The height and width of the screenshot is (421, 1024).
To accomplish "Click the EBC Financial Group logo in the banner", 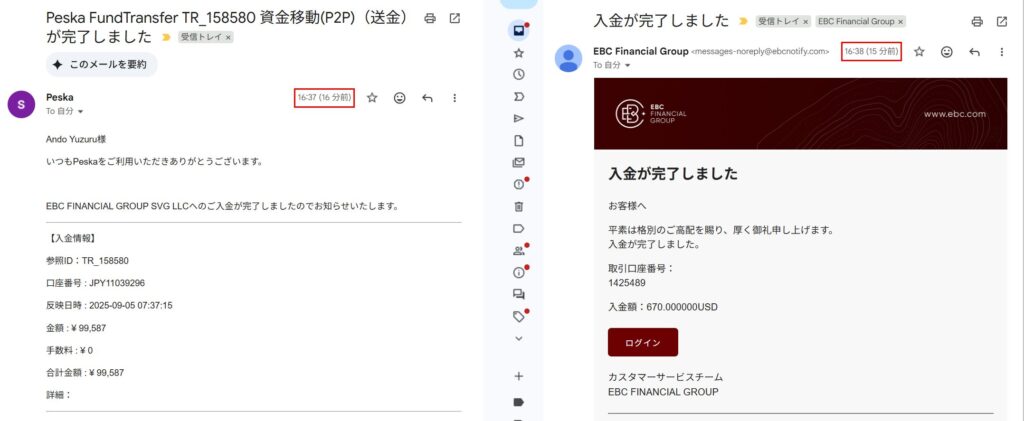I will [x=651, y=114].
